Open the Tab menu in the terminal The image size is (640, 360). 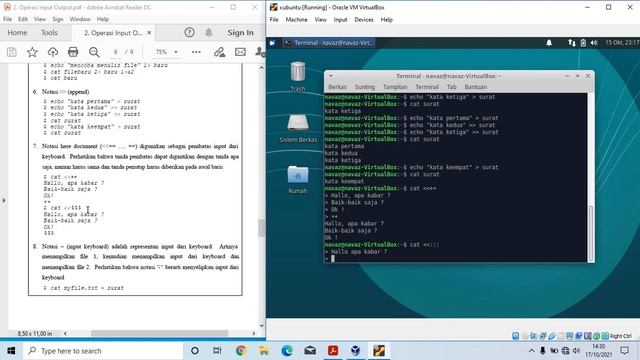pos(451,87)
